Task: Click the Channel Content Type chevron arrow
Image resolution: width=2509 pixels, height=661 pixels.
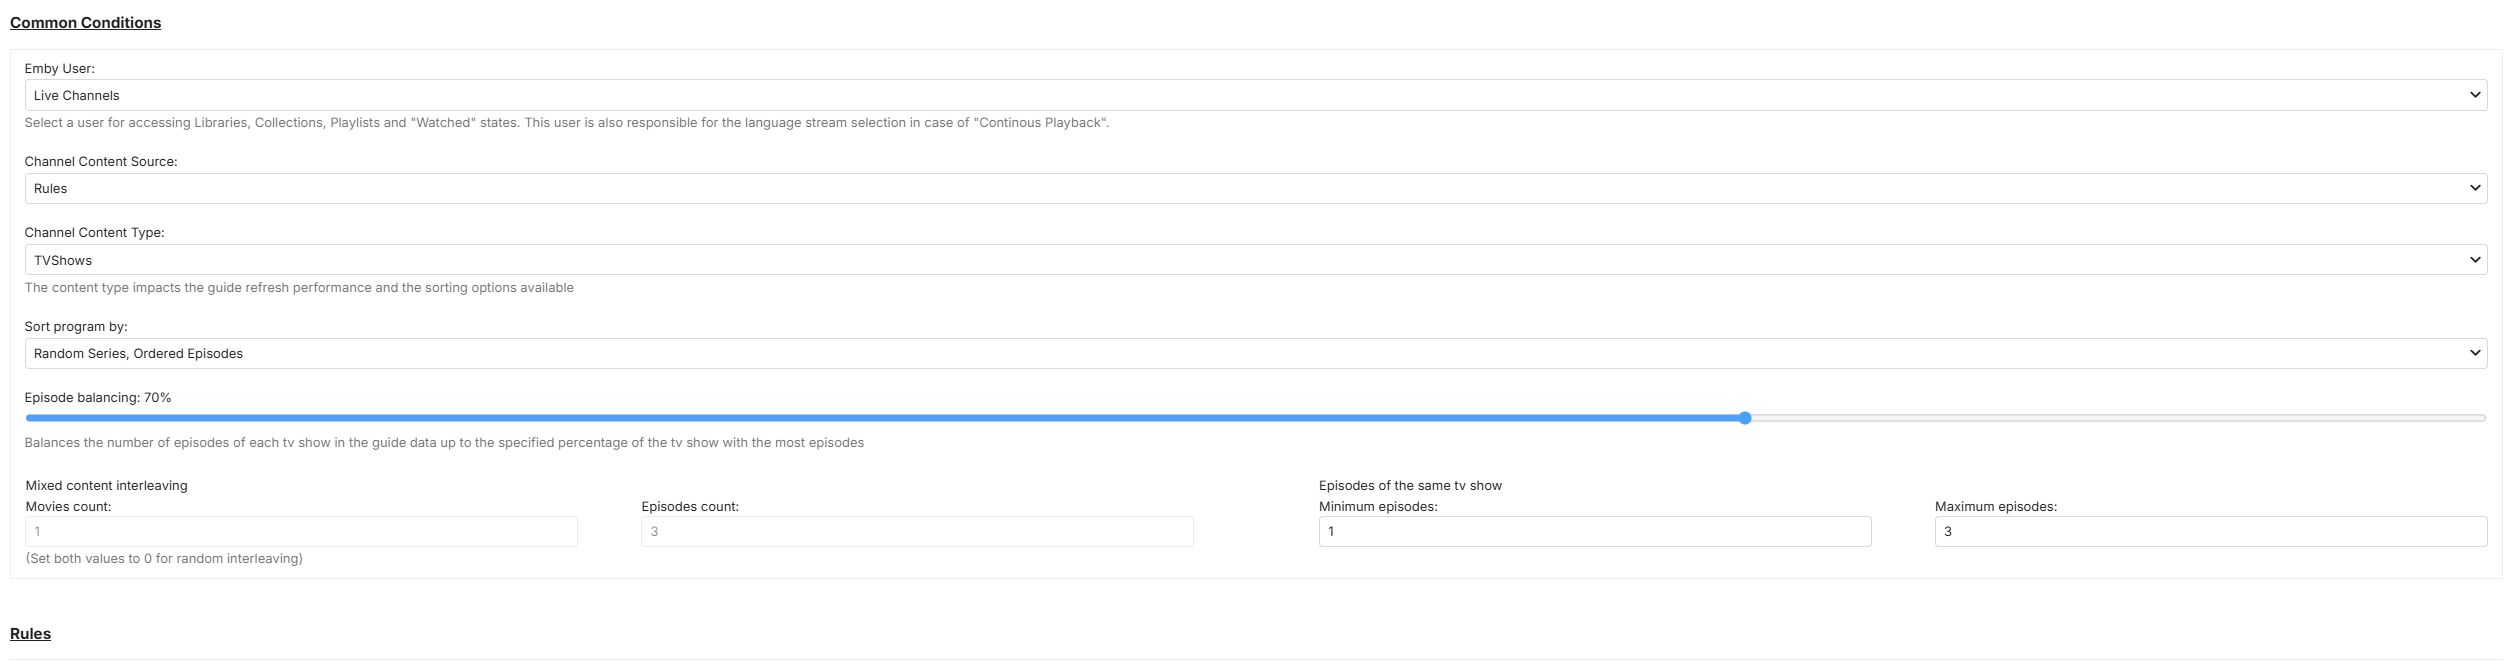Action: tap(2474, 260)
